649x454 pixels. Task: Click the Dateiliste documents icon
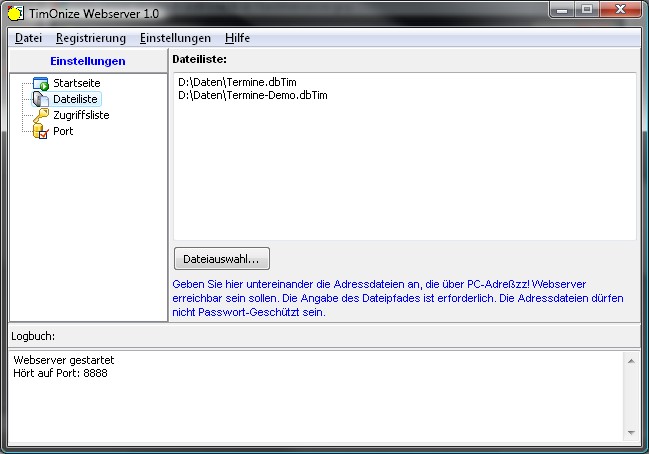tap(41, 99)
